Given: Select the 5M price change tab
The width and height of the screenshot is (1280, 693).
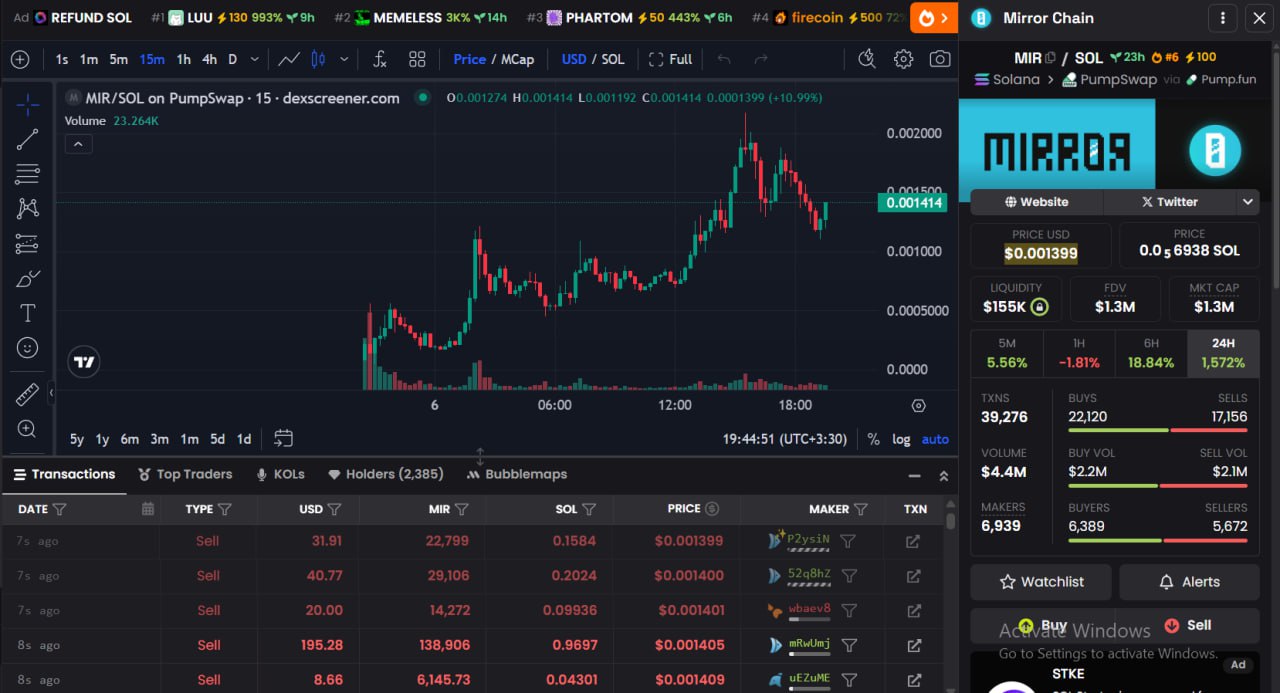Looking at the screenshot, I should [x=1007, y=353].
